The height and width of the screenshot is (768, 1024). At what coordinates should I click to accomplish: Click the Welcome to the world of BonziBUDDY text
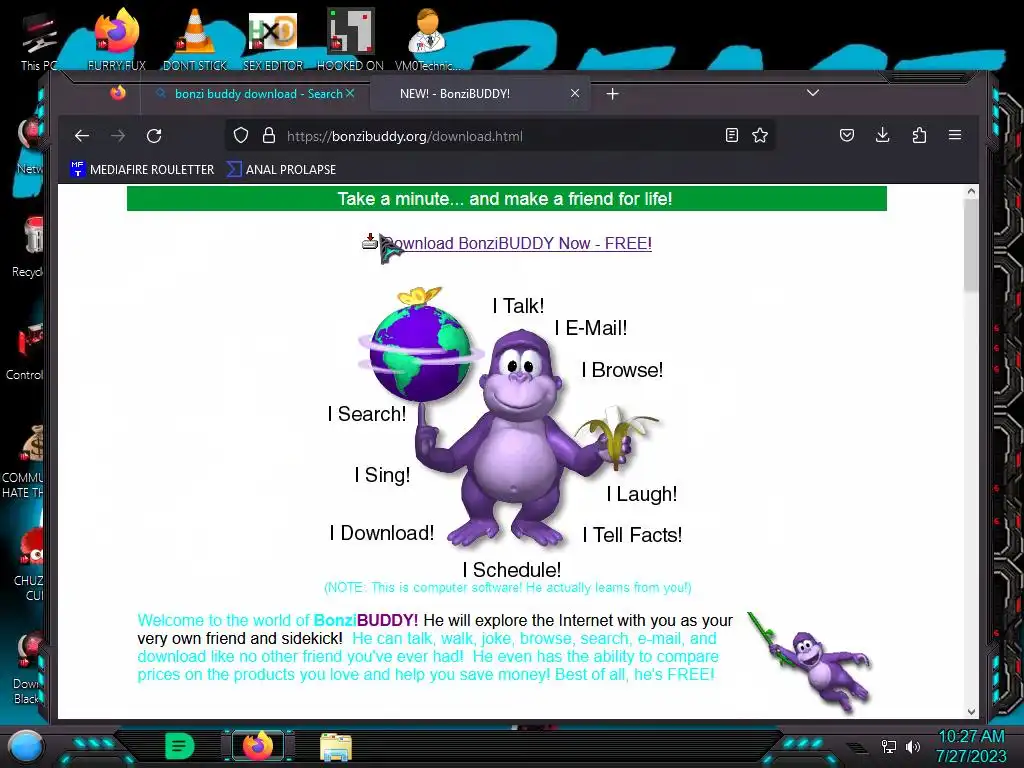tap(278, 620)
